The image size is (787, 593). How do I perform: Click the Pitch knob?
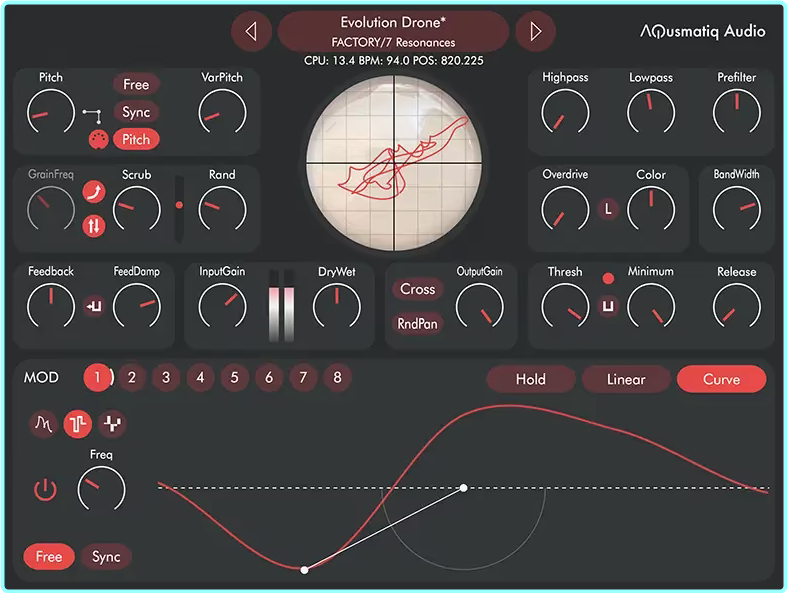[51, 112]
